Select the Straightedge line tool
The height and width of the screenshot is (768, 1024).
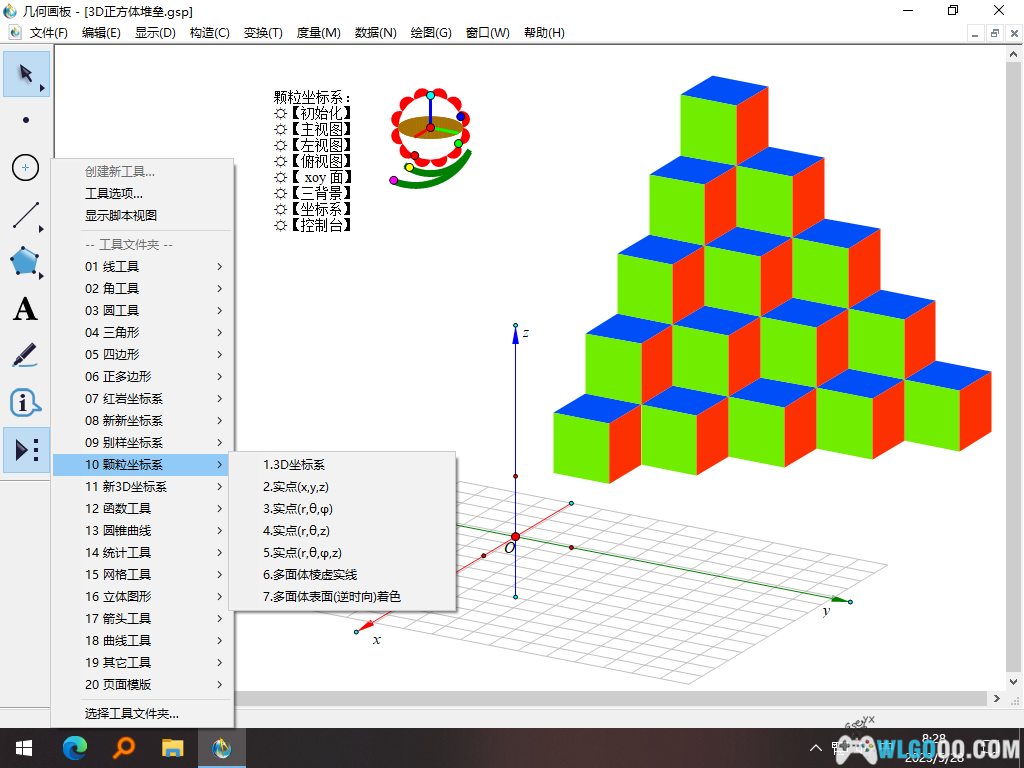26,214
